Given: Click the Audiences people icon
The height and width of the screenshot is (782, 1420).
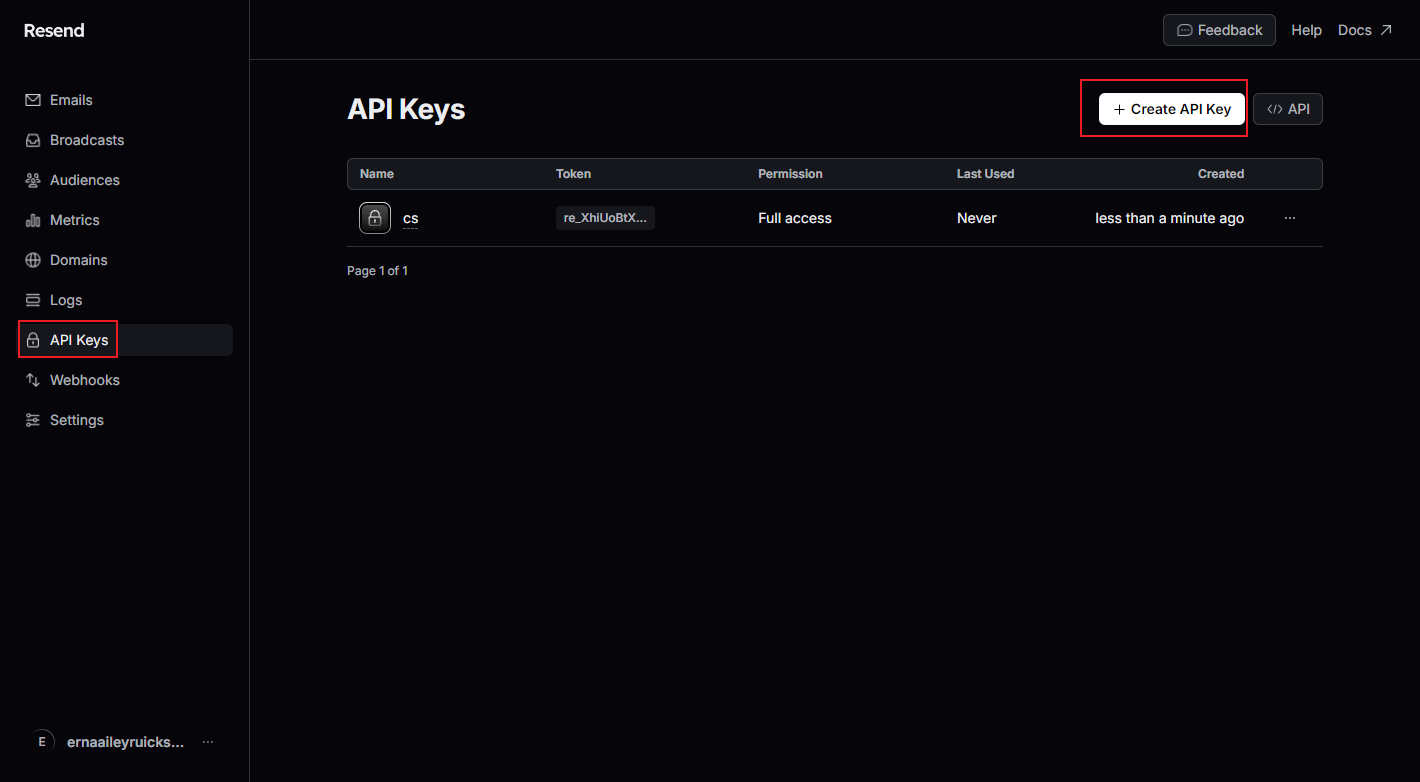Looking at the screenshot, I should coord(33,180).
